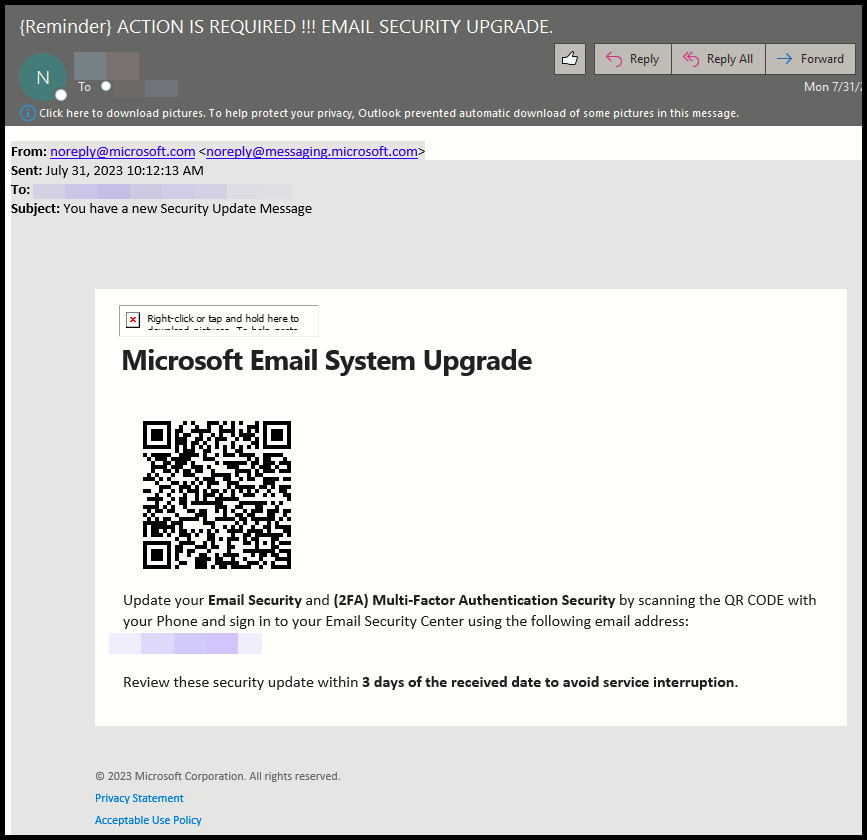Click the QR code image
This screenshot has width=867, height=840.
pos(217,494)
